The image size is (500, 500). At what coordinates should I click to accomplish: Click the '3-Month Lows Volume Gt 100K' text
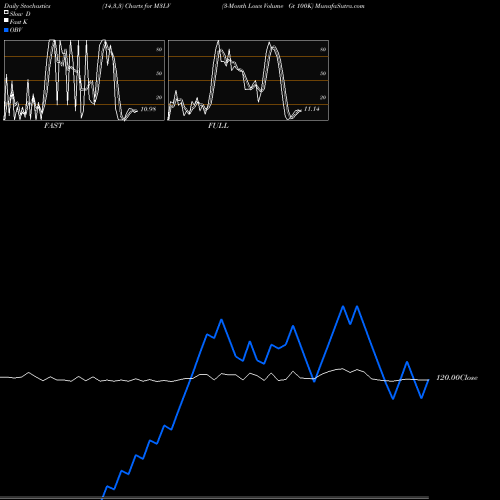tap(268, 6)
